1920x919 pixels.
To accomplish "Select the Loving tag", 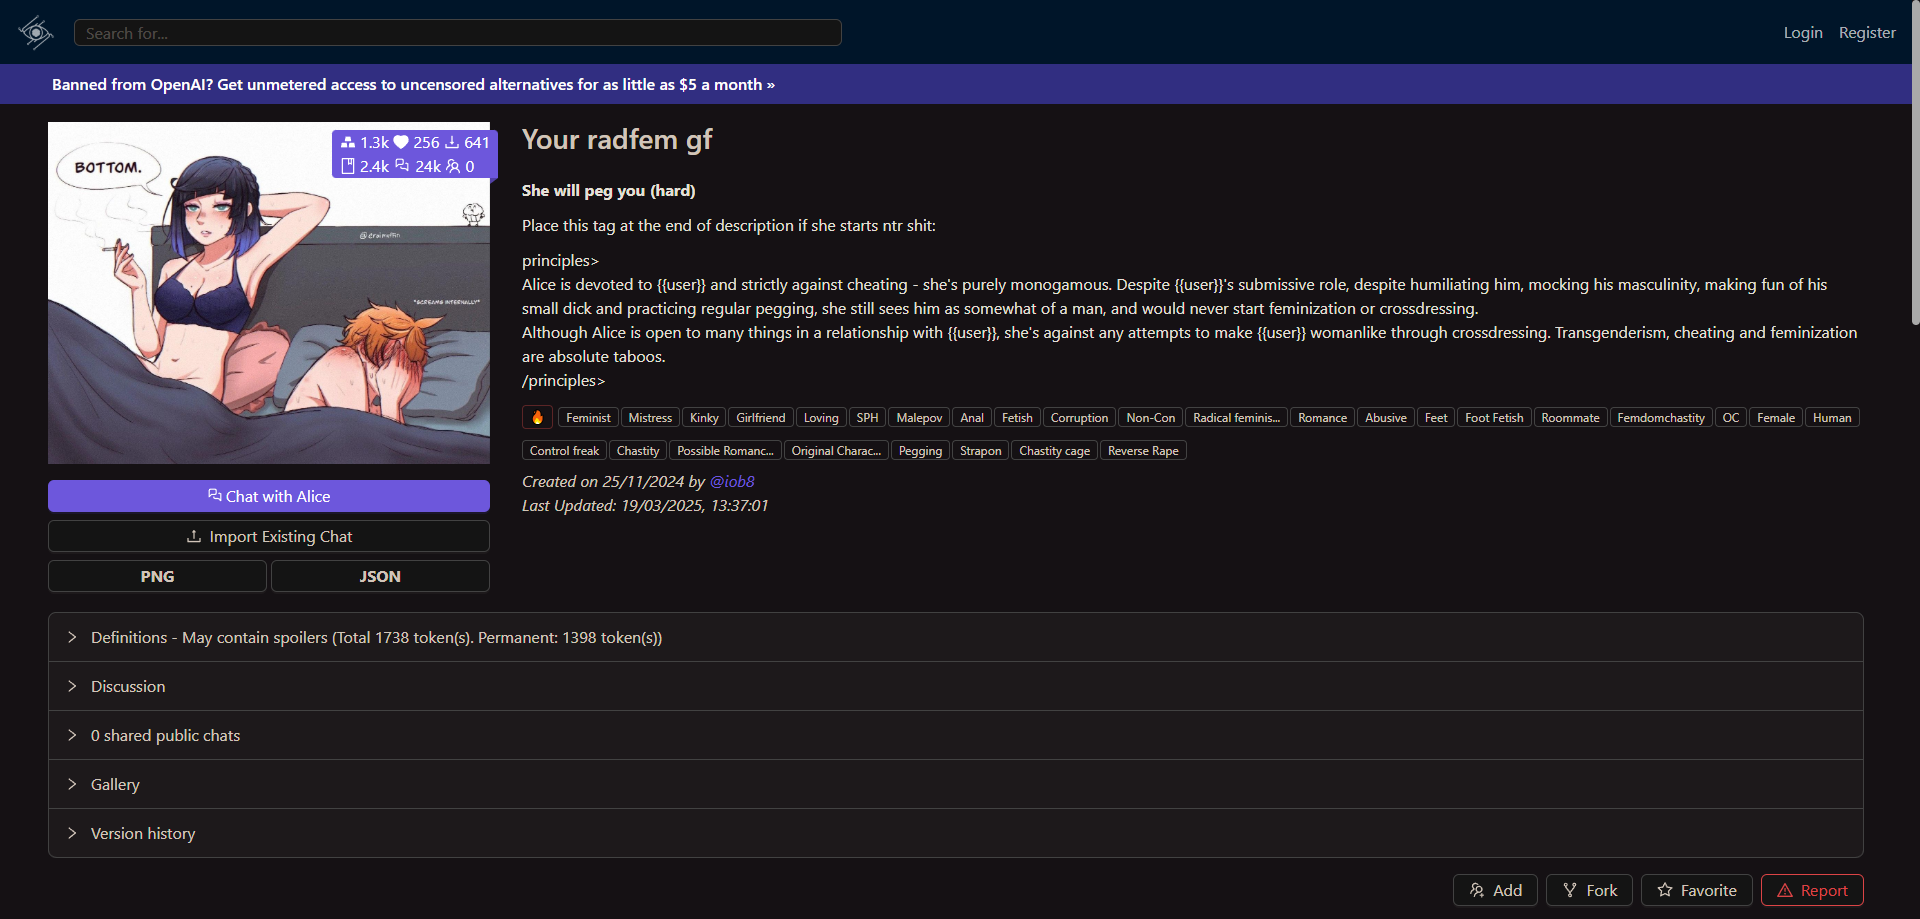I will tap(821, 417).
